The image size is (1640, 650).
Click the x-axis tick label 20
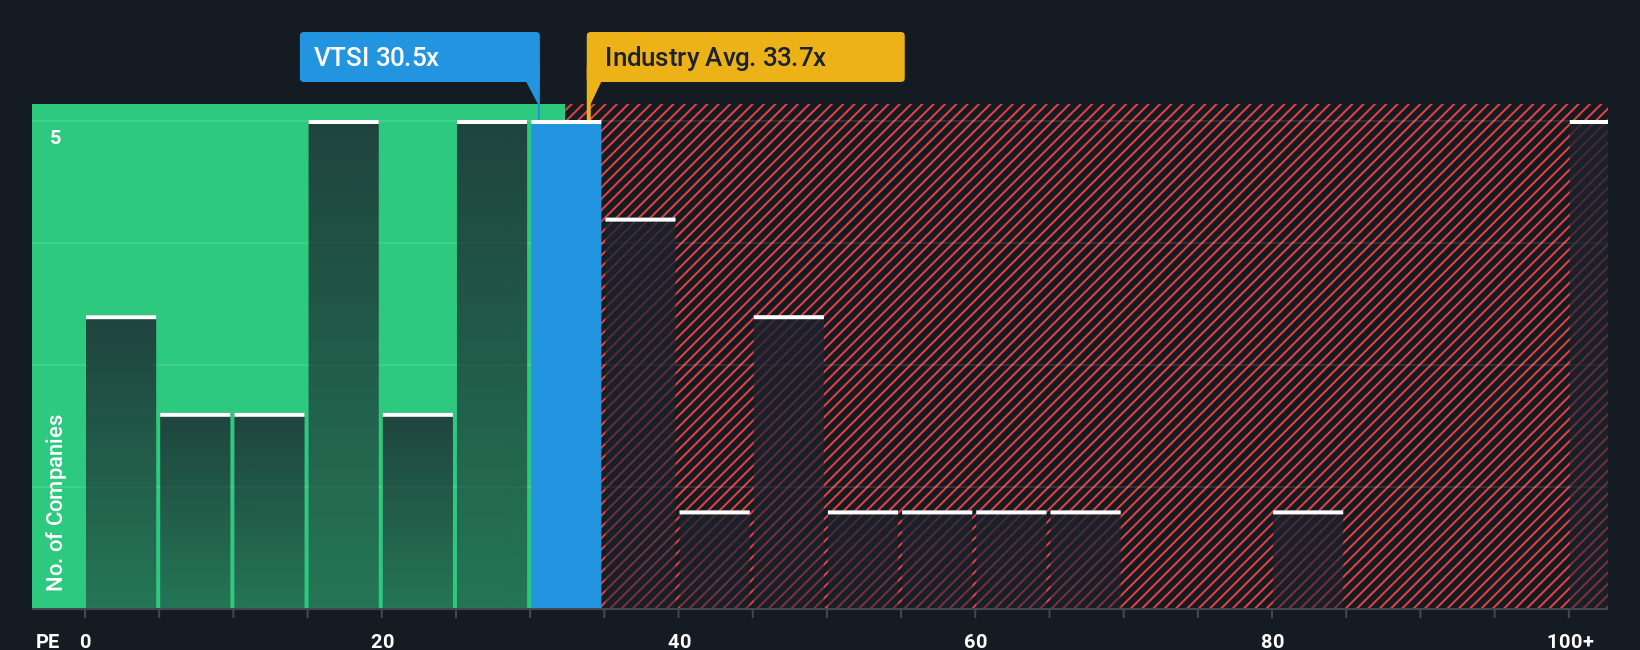pyautogui.click(x=382, y=641)
